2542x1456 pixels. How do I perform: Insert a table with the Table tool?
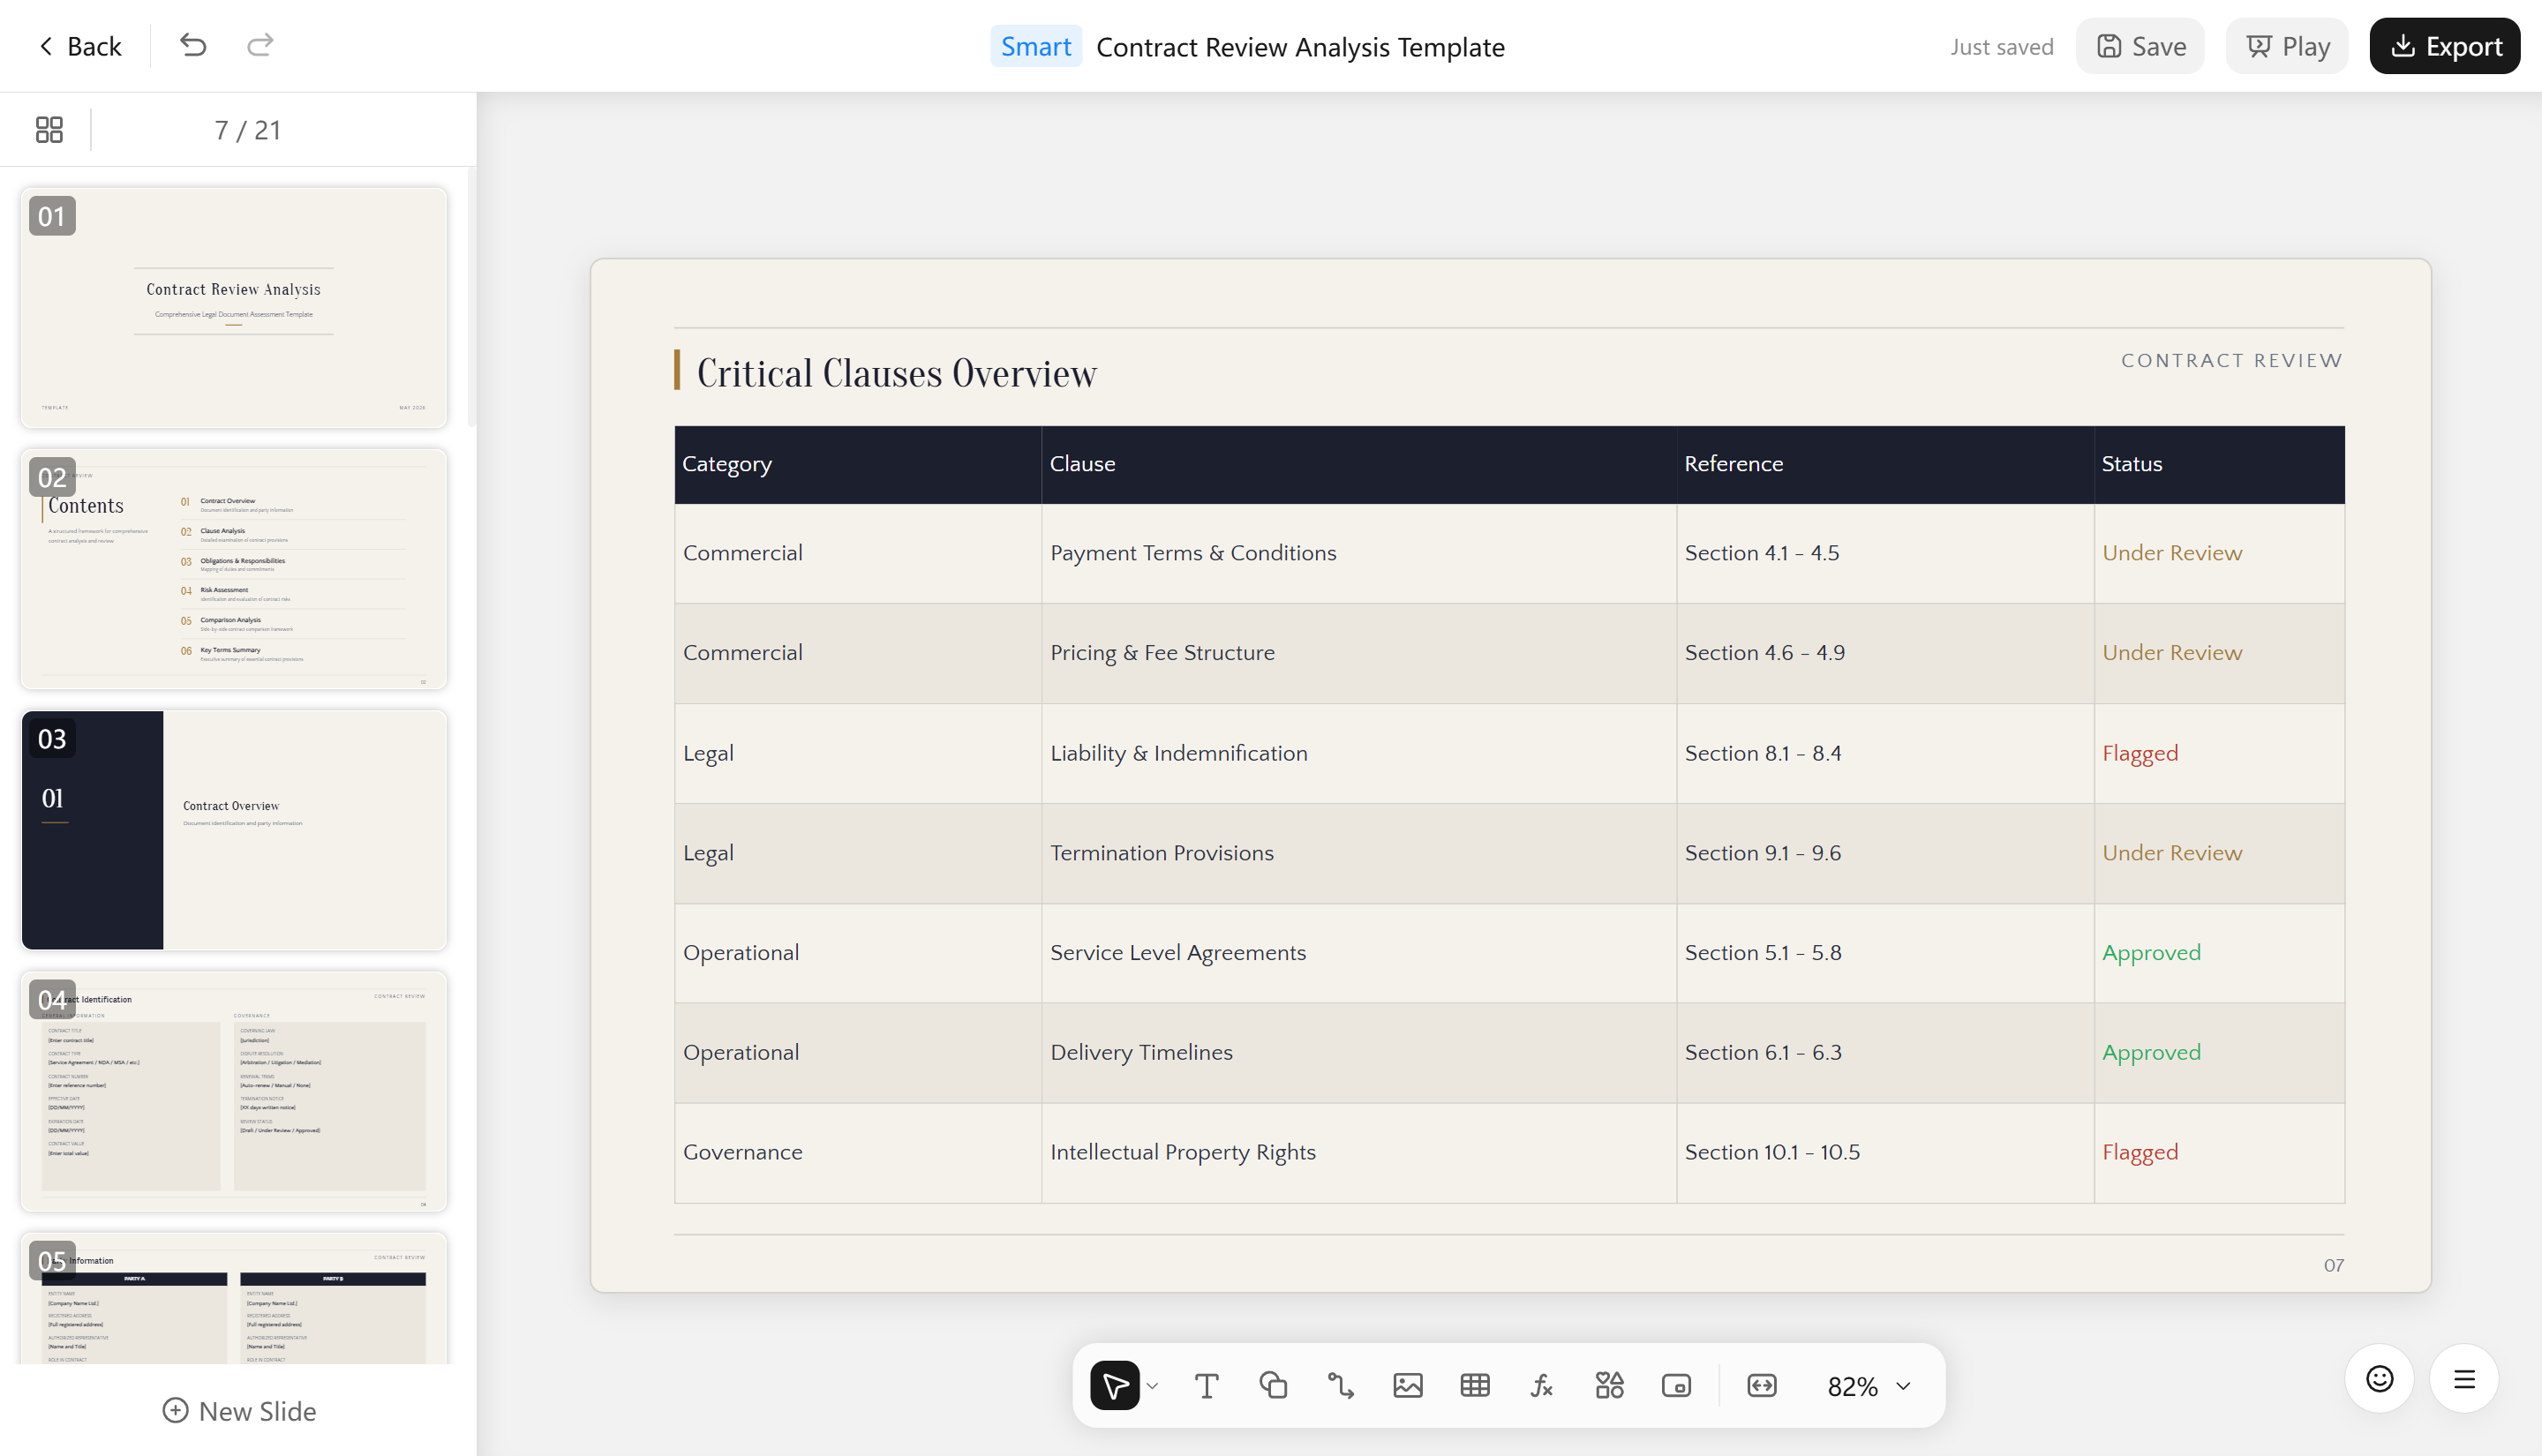(1475, 1385)
